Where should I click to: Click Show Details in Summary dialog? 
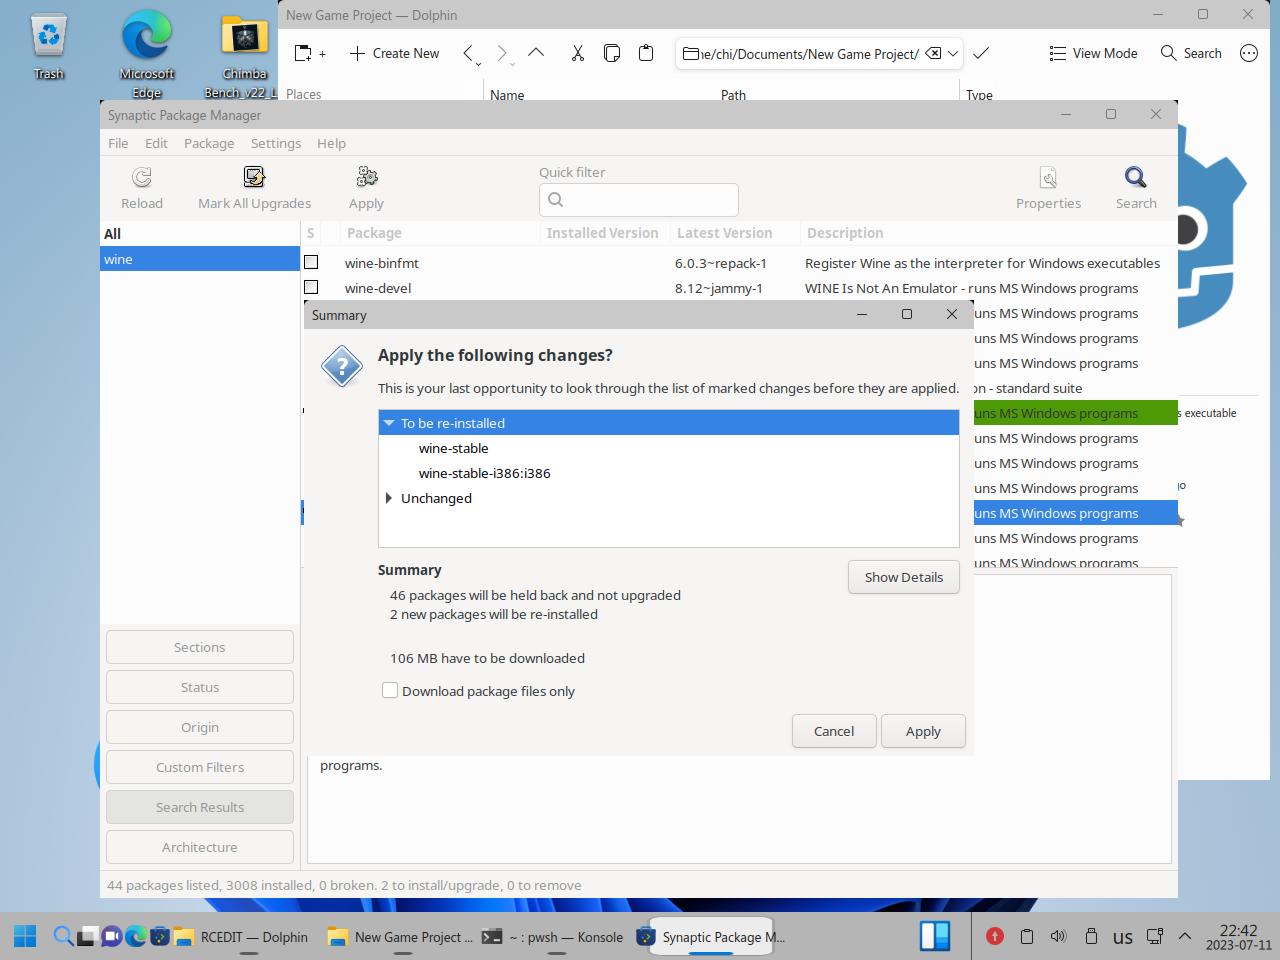click(904, 577)
